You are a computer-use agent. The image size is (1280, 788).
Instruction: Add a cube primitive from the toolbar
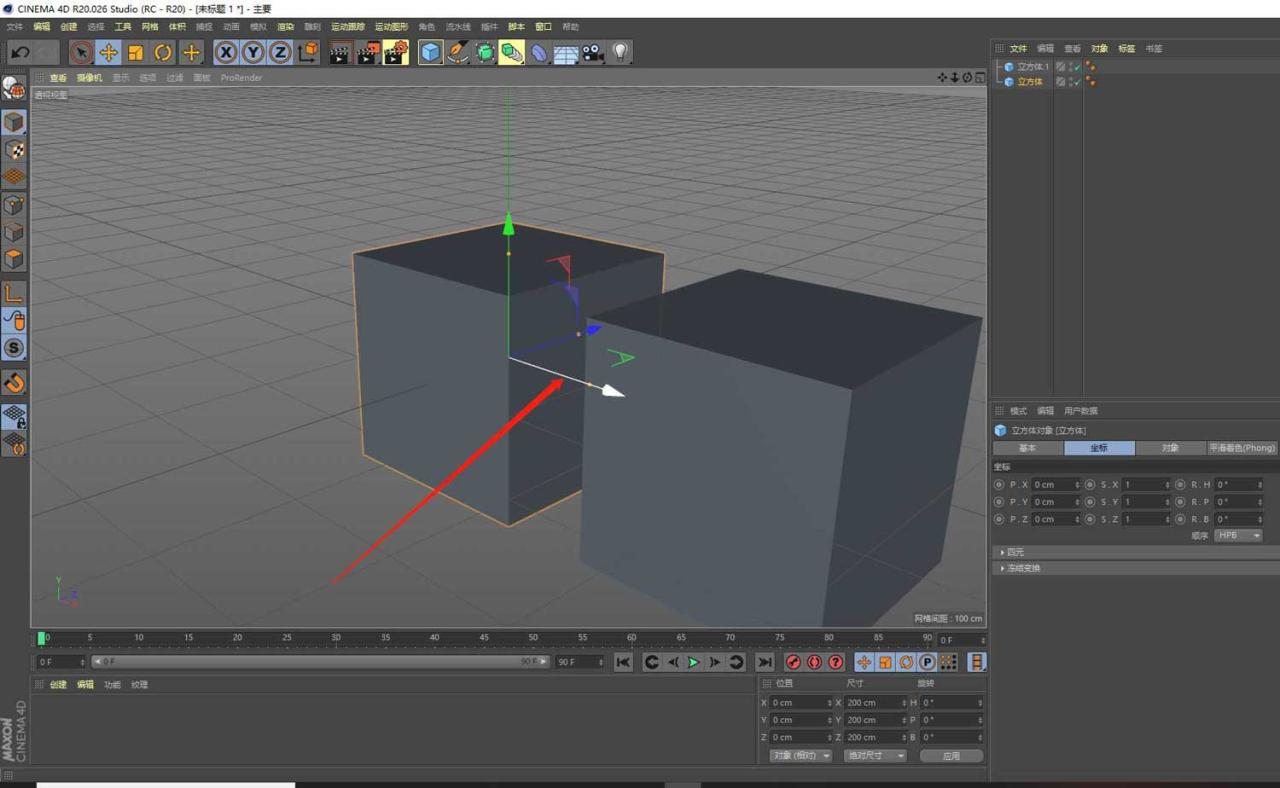pos(430,52)
